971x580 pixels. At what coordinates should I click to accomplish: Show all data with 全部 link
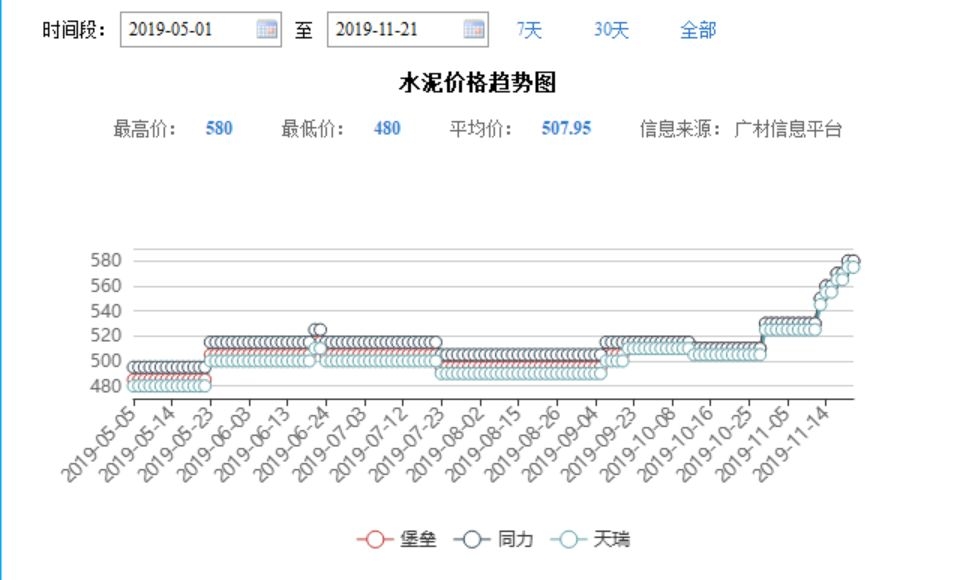(x=698, y=30)
